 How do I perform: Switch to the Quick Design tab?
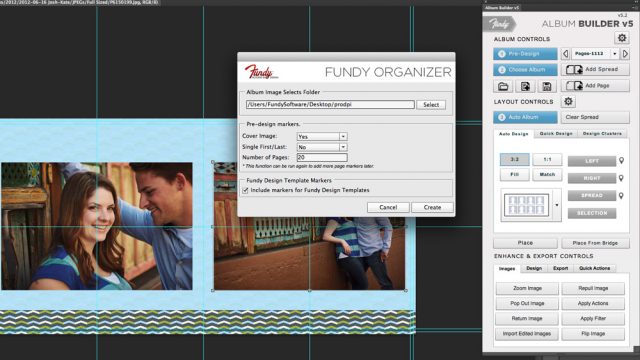(x=556, y=133)
